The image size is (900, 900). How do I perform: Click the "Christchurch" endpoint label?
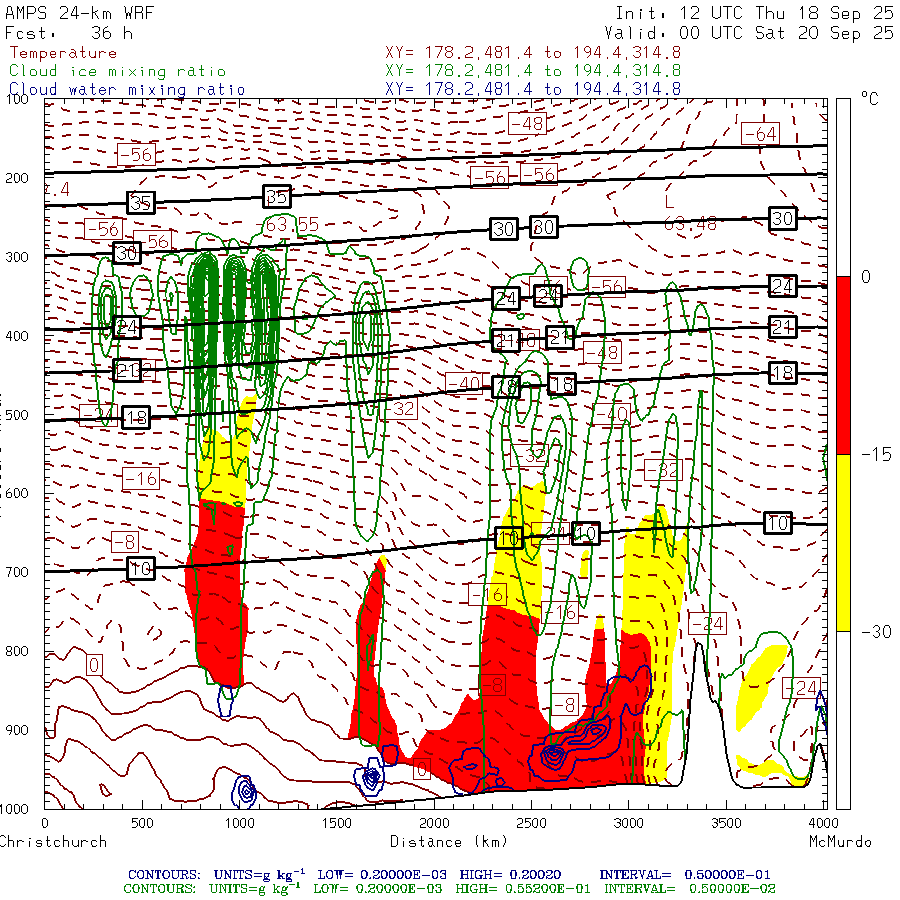[x=53, y=841]
